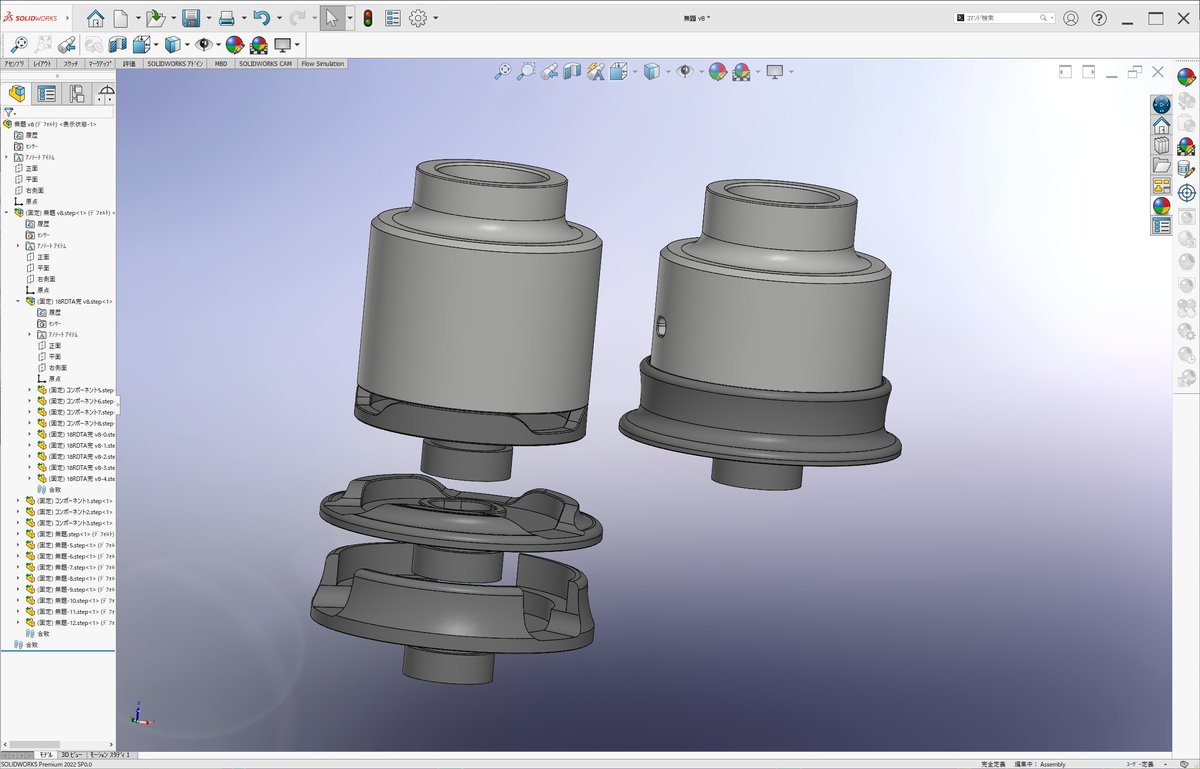Toggle Hide/Show Items in the viewport heads-up toolbar
The width and height of the screenshot is (1200, 769).
[684, 71]
